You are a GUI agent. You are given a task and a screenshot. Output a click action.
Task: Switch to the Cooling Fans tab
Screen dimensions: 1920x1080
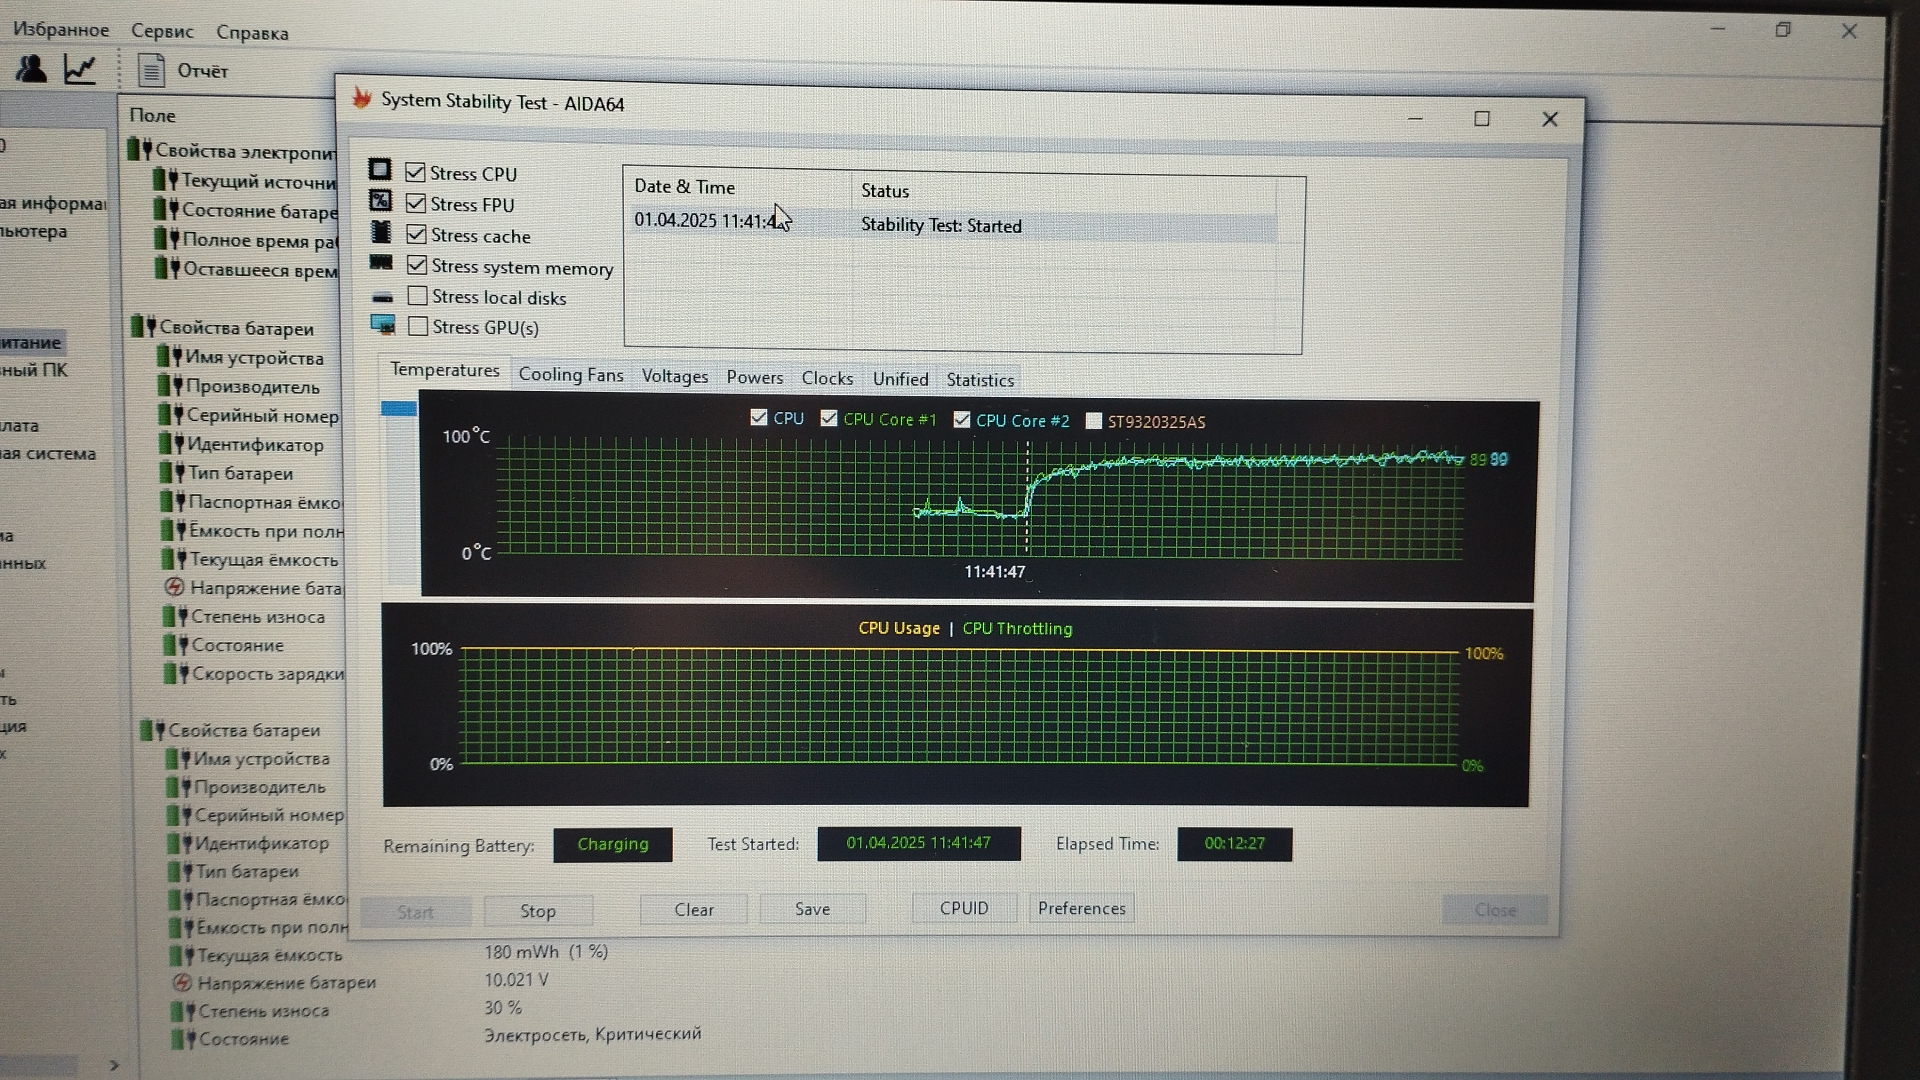coord(570,375)
